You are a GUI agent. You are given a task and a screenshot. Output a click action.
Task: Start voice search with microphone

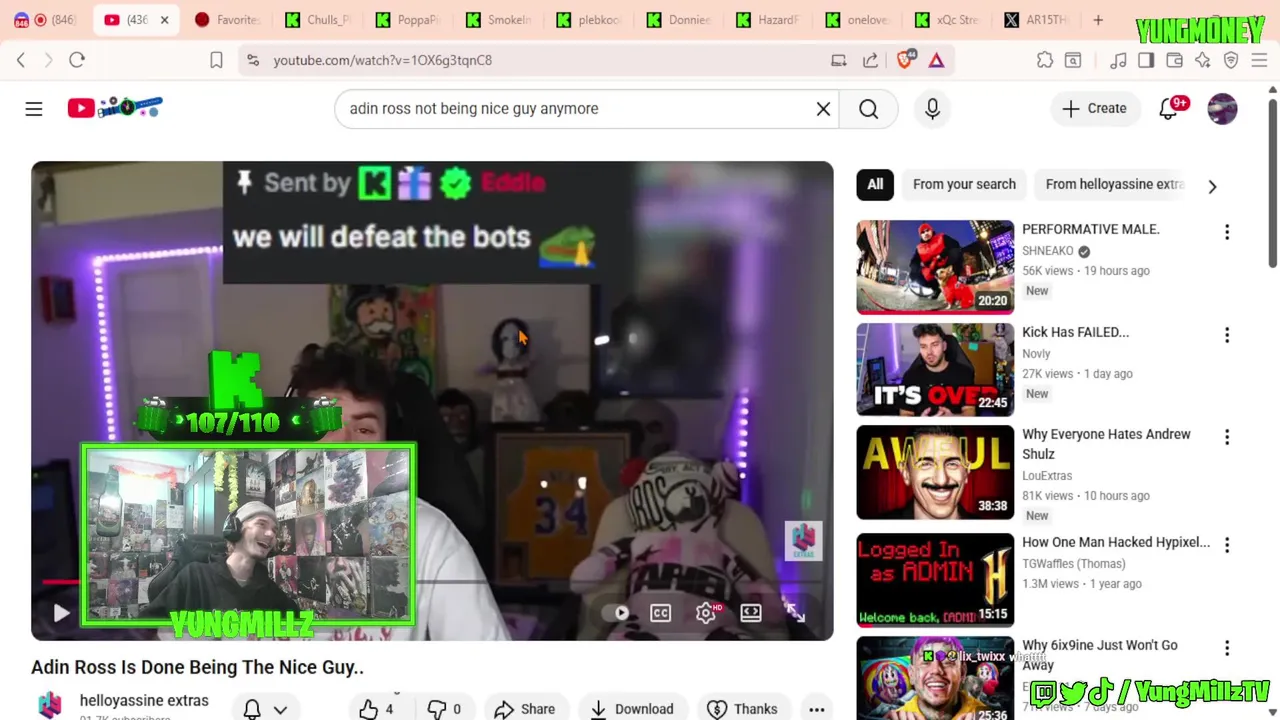(x=932, y=108)
